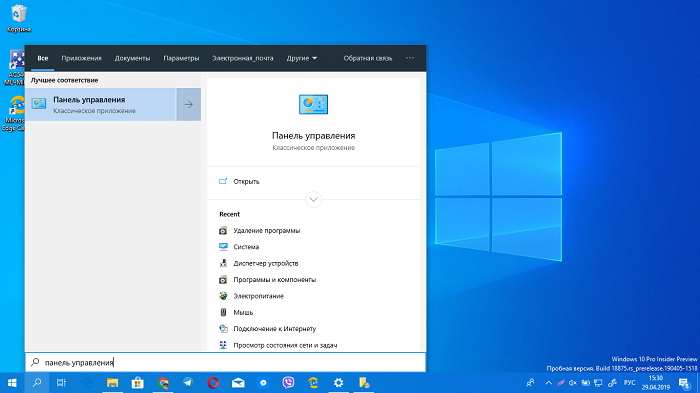
Task: Click the search box with панель управления
Action: [225, 362]
